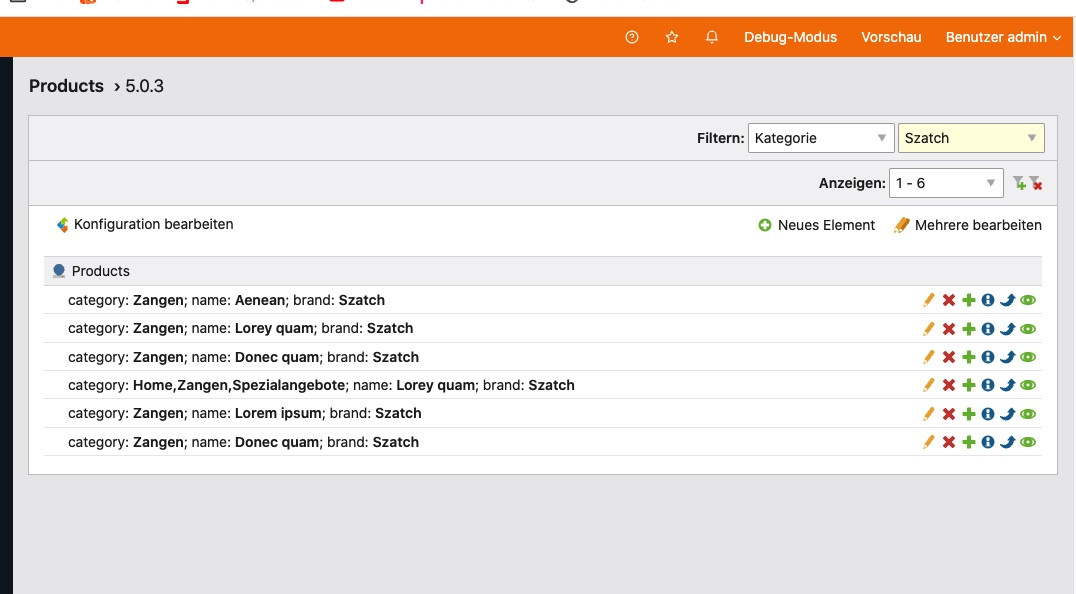Reset filters with the funnel red-X icon

(1035, 183)
